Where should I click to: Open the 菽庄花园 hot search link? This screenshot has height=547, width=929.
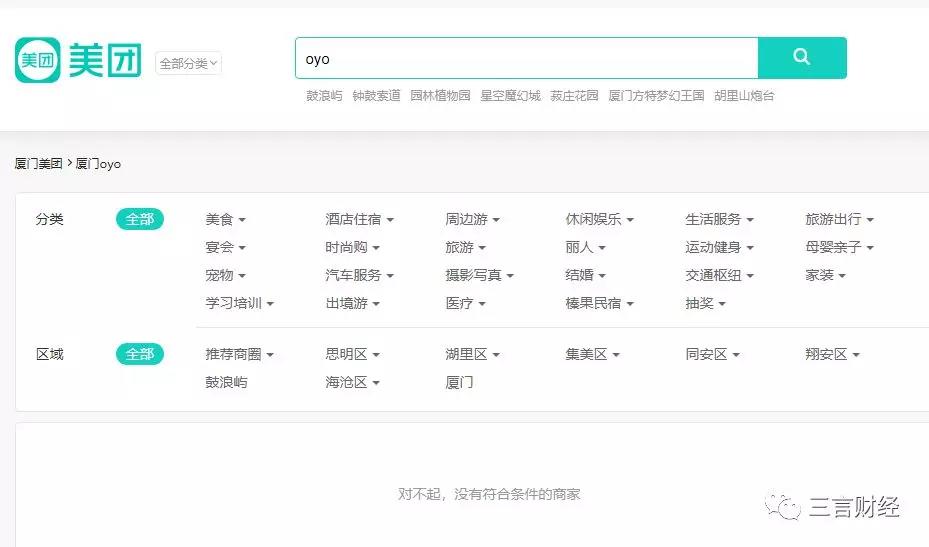point(574,95)
